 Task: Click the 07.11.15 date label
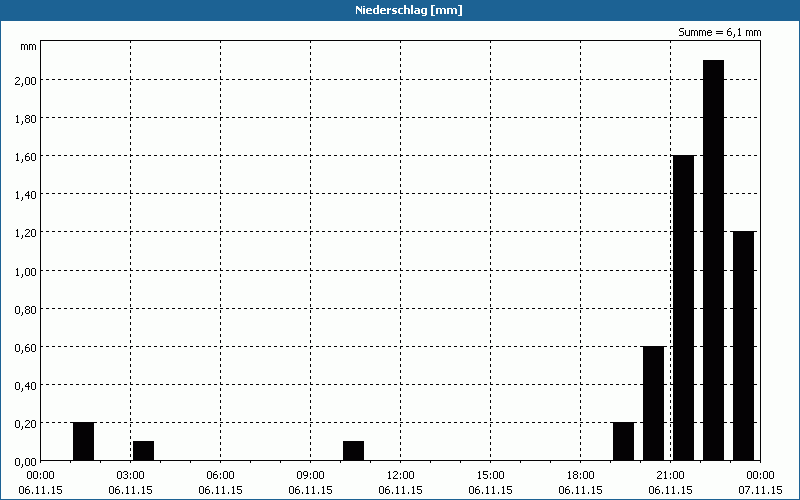click(x=760, y=490)
